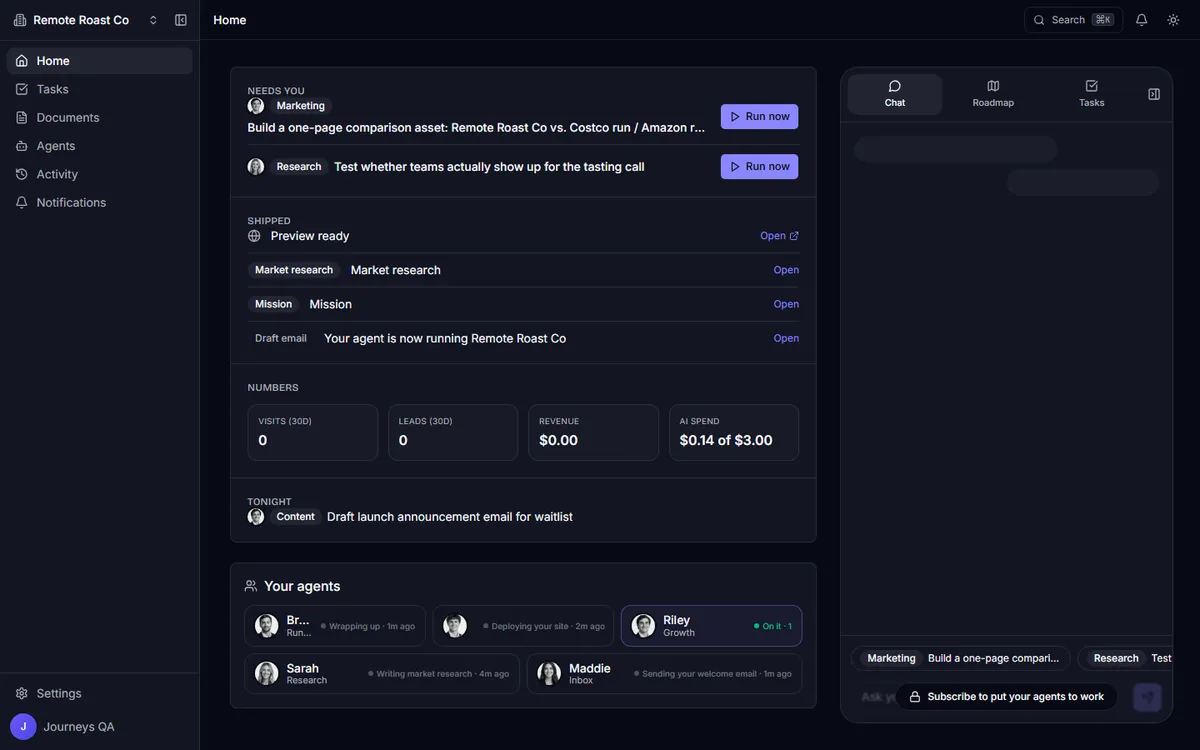1200x750 pixels.
Task: Select the Sarah Research agent card
Action: pos(382,674)
